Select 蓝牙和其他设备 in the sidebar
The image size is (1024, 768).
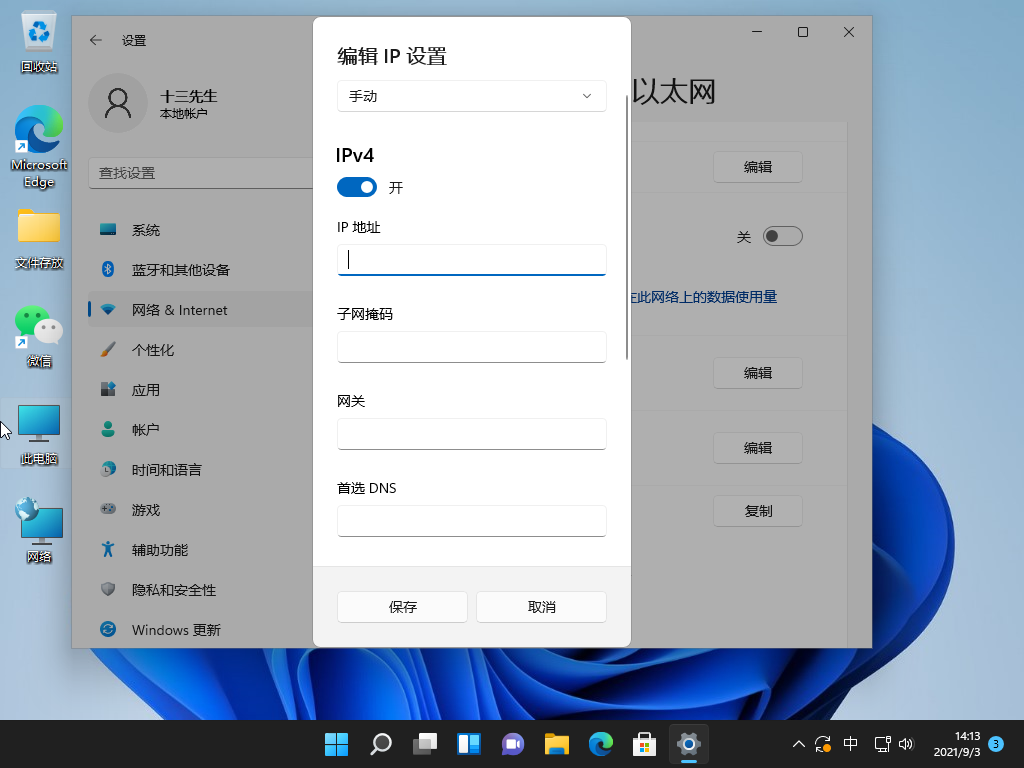pos(180,269)
